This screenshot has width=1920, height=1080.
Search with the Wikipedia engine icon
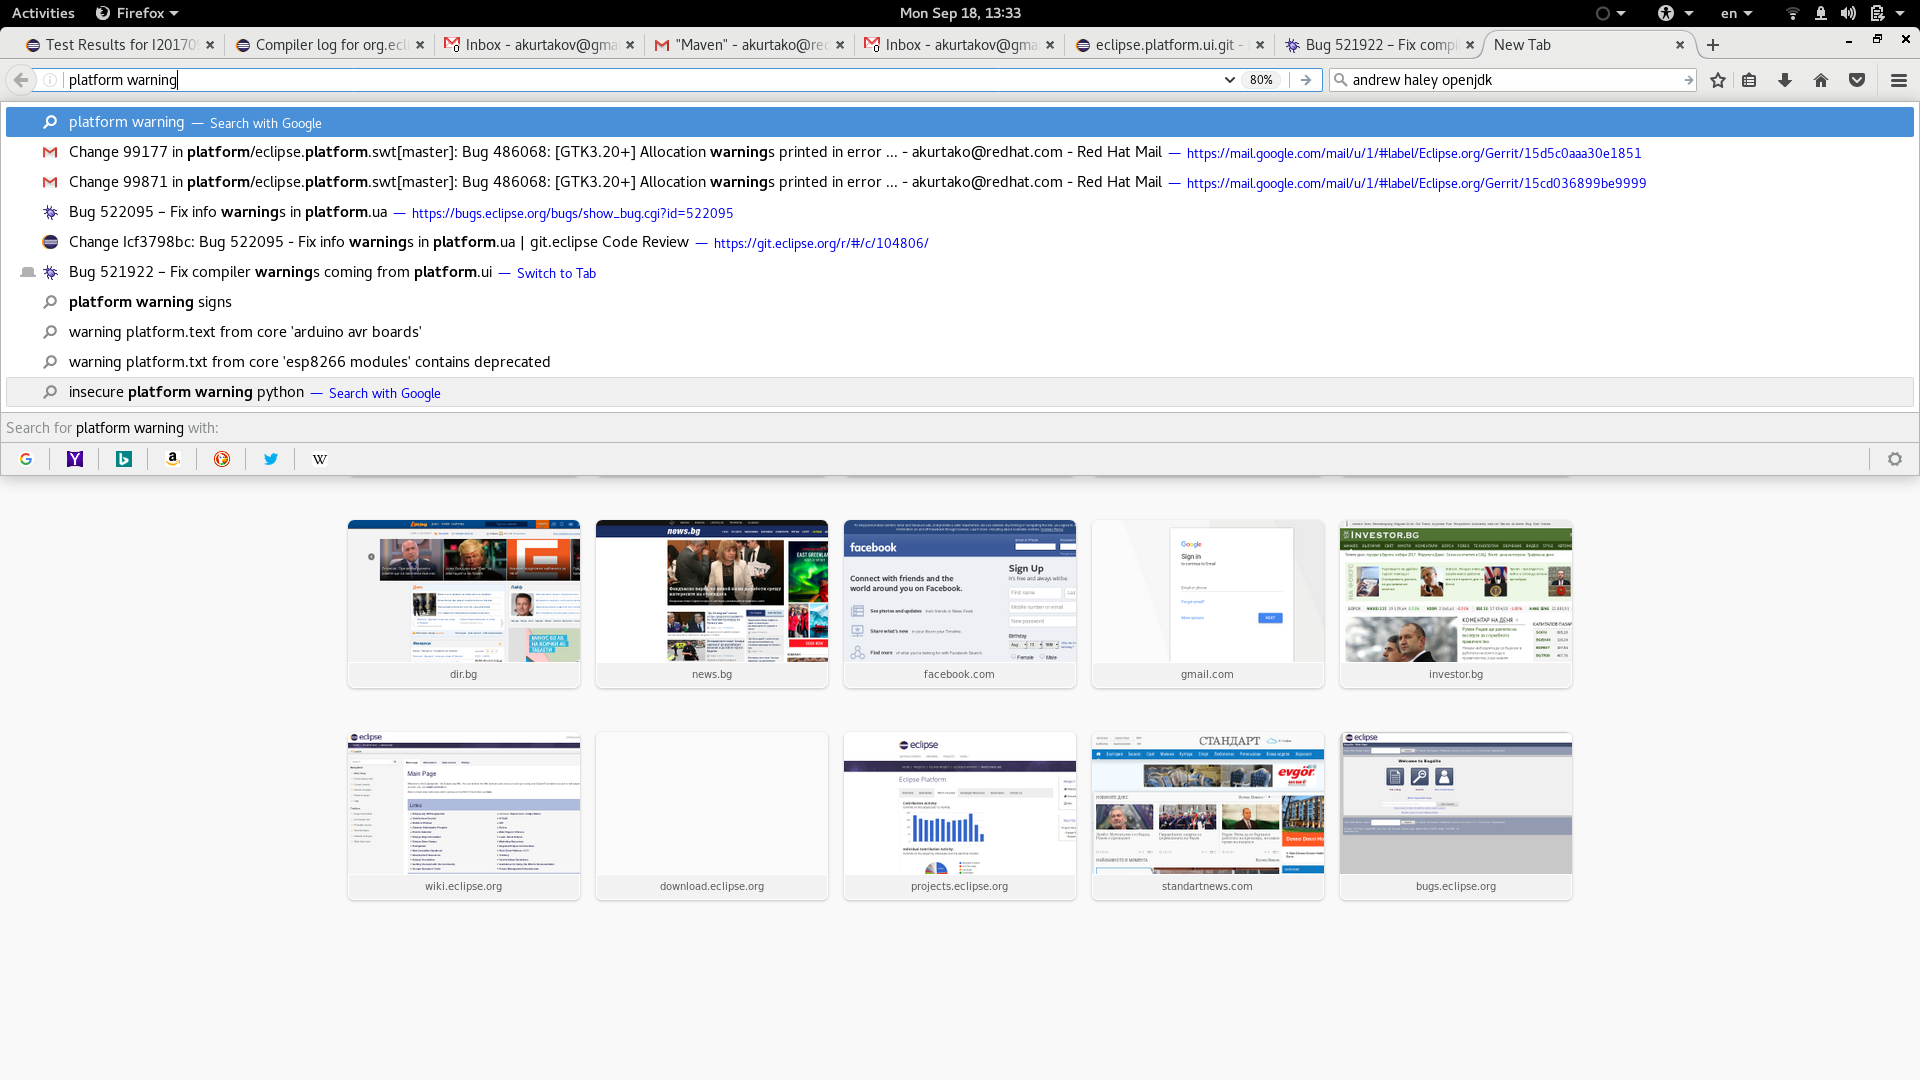point(320,459)
